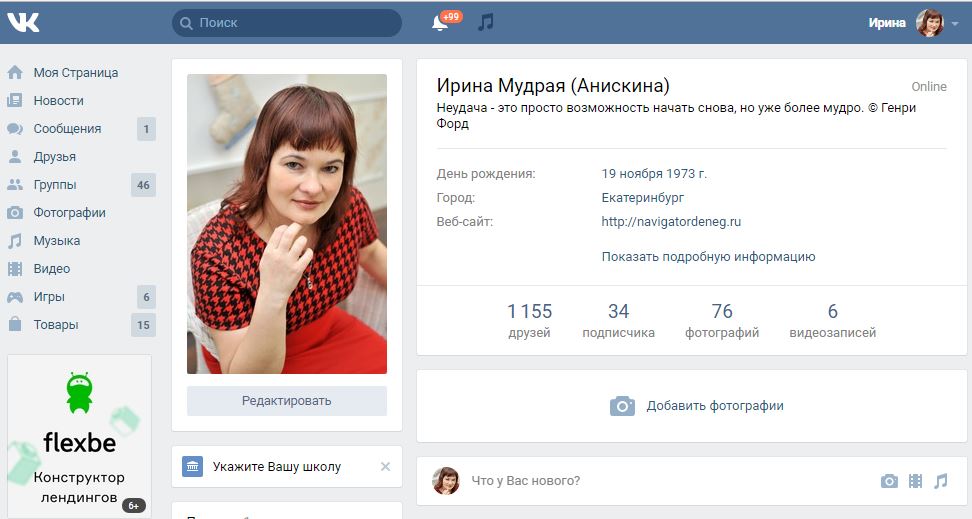This screenshot has height=519, width=972.
Task: Click the people icon beside Группы
Action: (x=15, y=185)
